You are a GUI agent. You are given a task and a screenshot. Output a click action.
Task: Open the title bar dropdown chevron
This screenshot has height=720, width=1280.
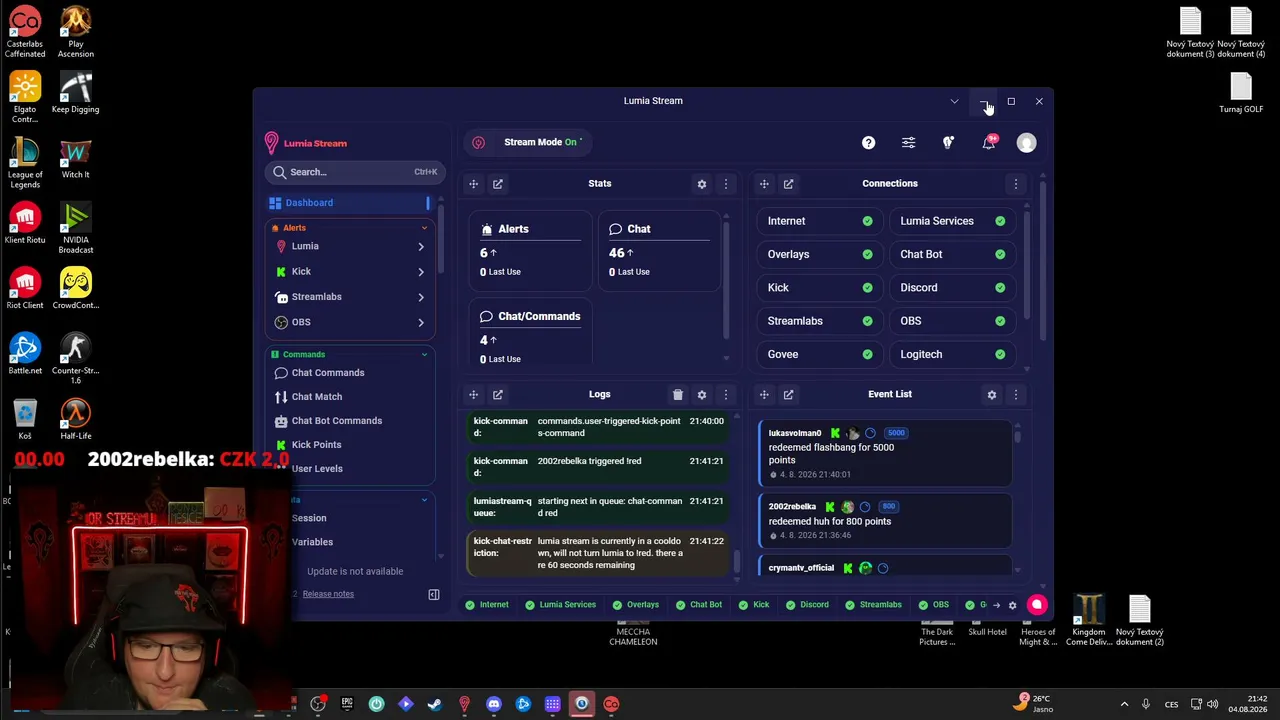(x=954, y=101)
